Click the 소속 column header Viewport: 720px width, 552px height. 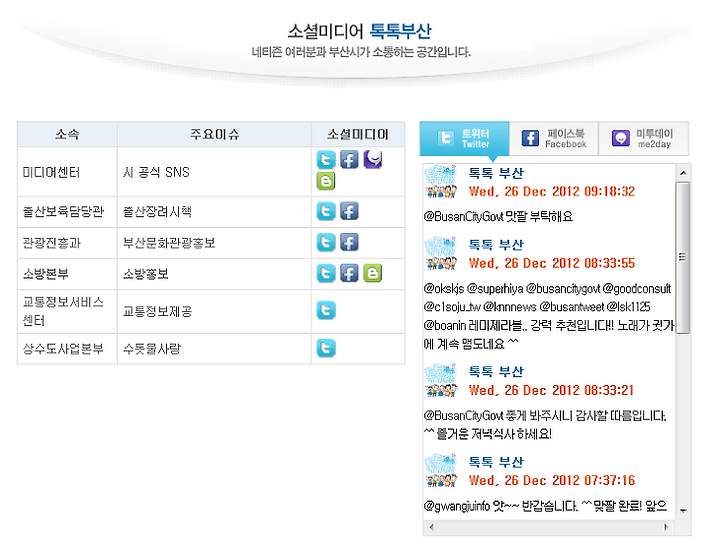(x=67, y=134)
